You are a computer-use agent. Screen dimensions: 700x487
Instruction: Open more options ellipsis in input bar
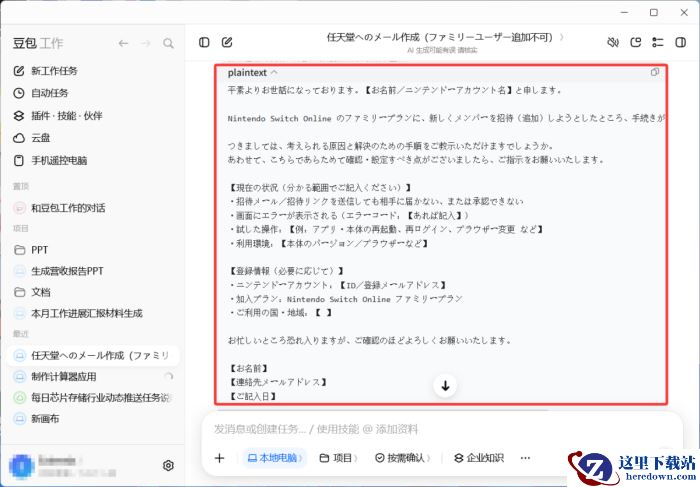(x=525, y=458)
